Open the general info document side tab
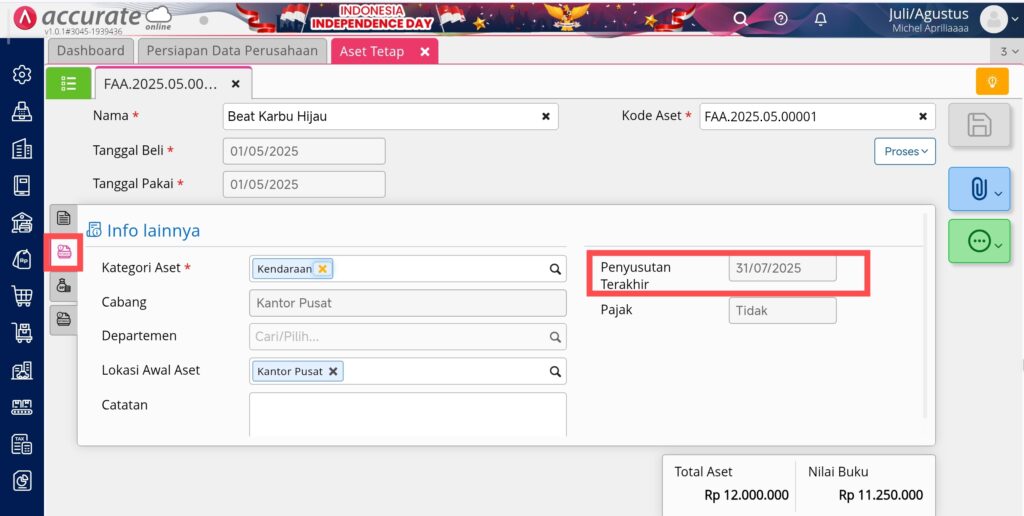The image size is (1024, 516). coord(63,218)
